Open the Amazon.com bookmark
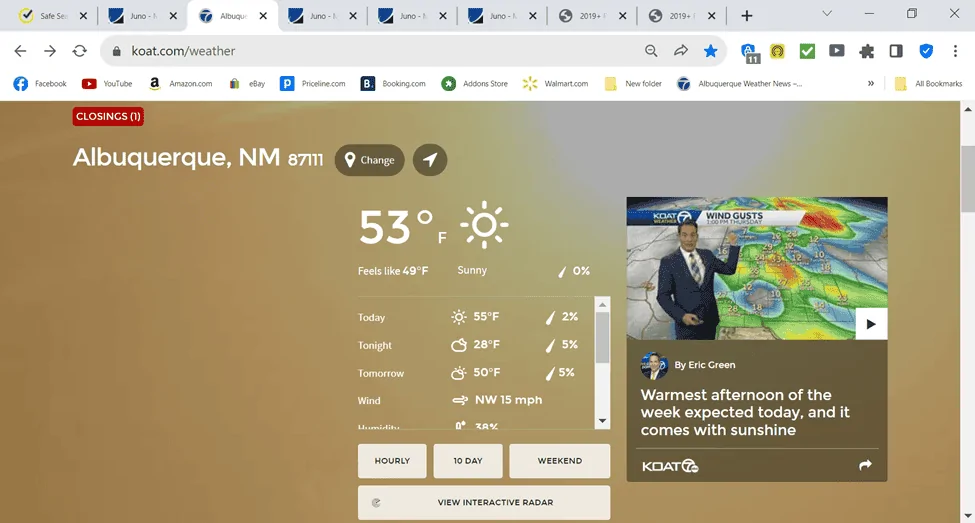This screenshot has height=523, width=975. point(180,83)
